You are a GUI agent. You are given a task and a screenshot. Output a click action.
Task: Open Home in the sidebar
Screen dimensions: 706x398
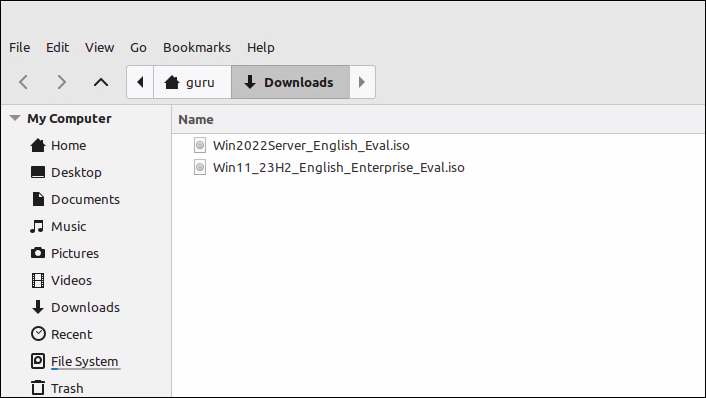[x=68, y=145]
